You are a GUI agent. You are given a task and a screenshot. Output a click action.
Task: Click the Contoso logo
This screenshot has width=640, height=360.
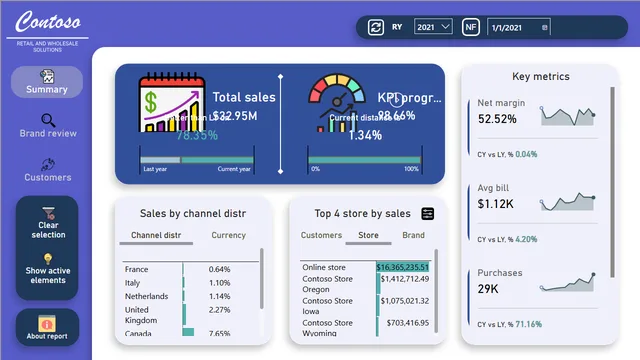tap(48, 22)
